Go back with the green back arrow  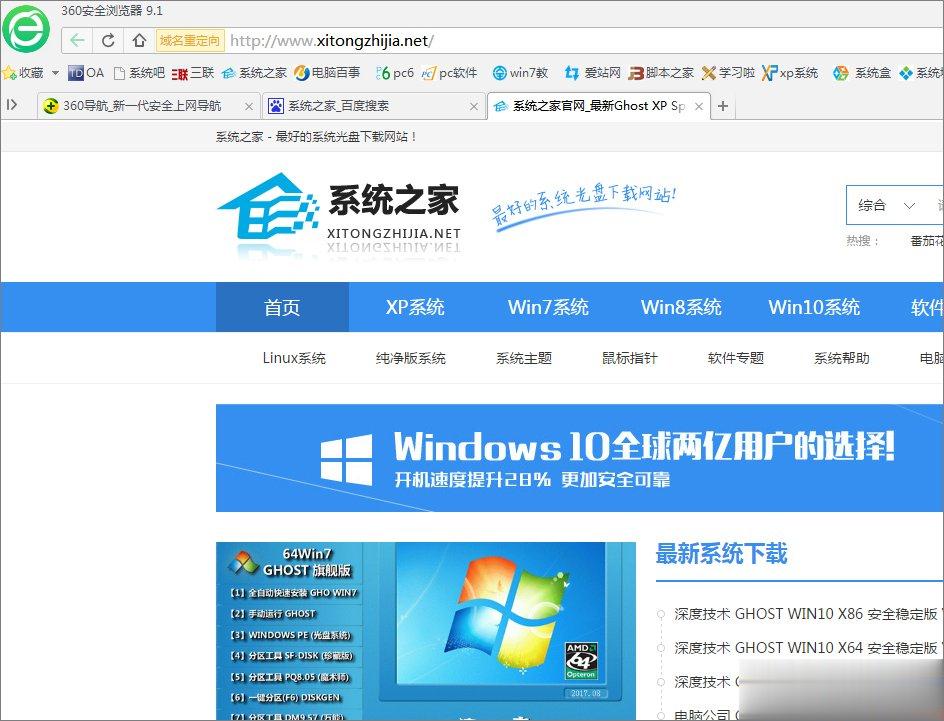(x=77, y=40)
